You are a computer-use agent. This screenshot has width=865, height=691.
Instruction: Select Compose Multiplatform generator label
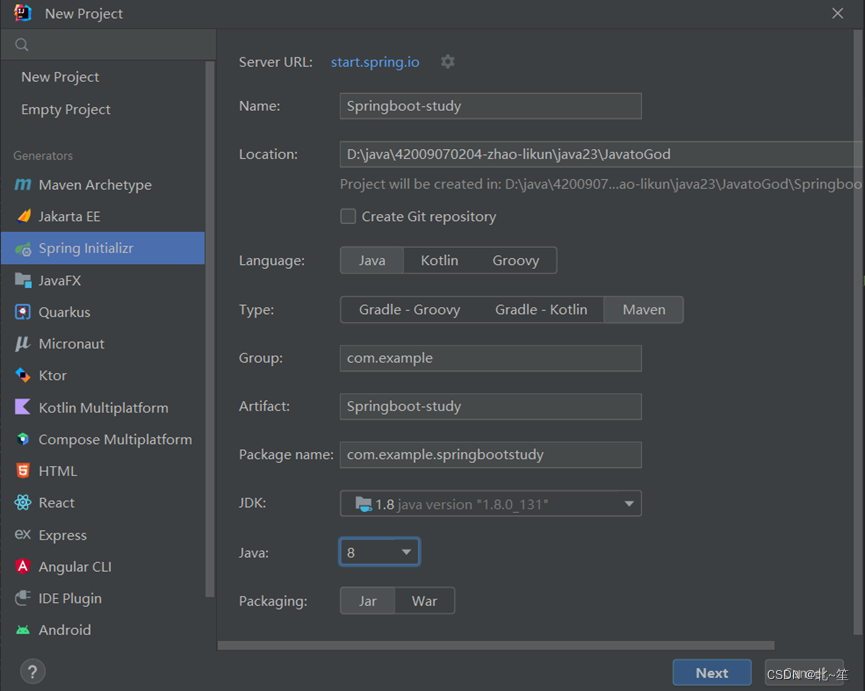[x=115, y=440]
